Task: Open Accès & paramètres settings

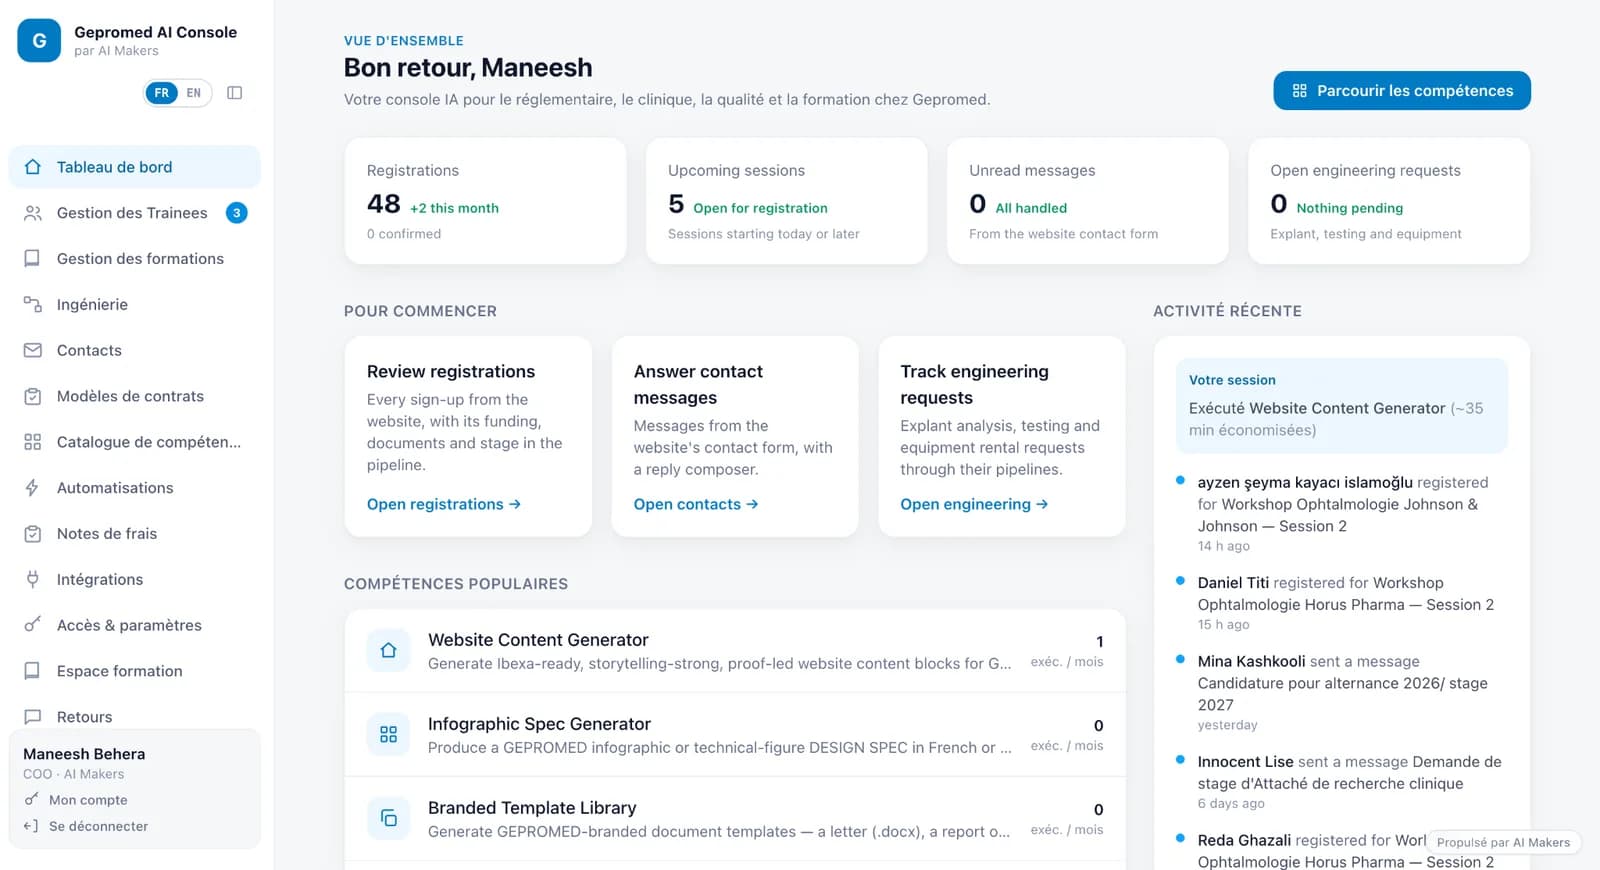Action: coord(135,625)
